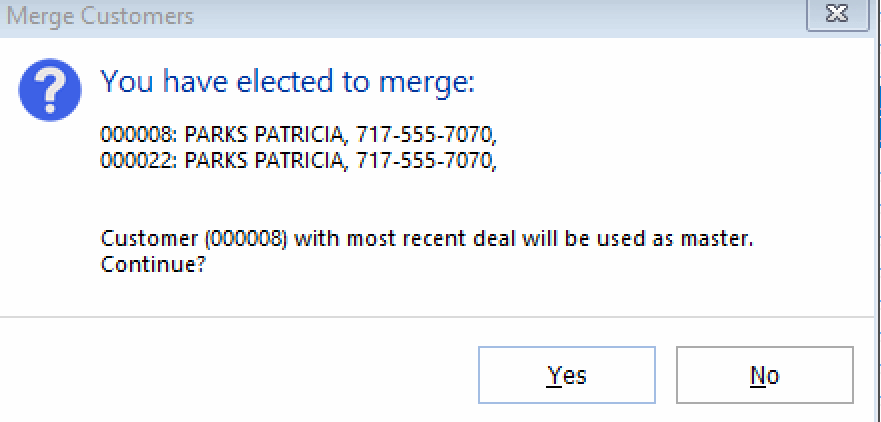Click Yes to confirm the merge
This screenshot has width=881, height=422.
[x=567, y=375]
